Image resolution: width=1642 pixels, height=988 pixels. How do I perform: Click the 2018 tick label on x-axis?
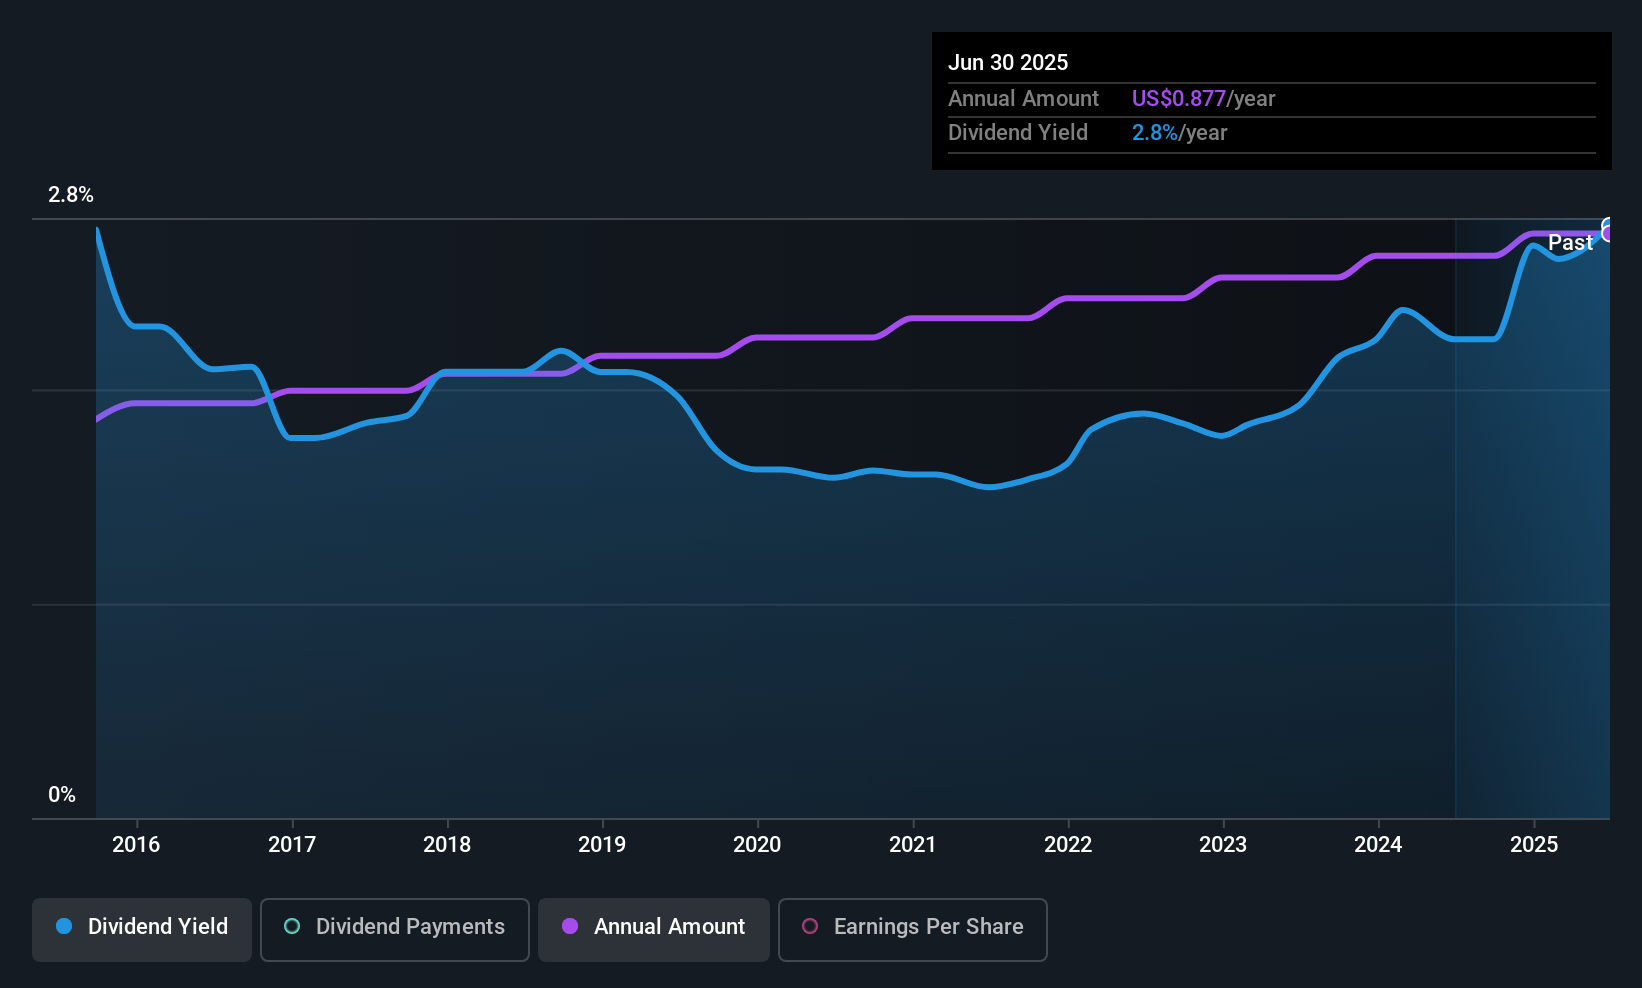[447, 844]
